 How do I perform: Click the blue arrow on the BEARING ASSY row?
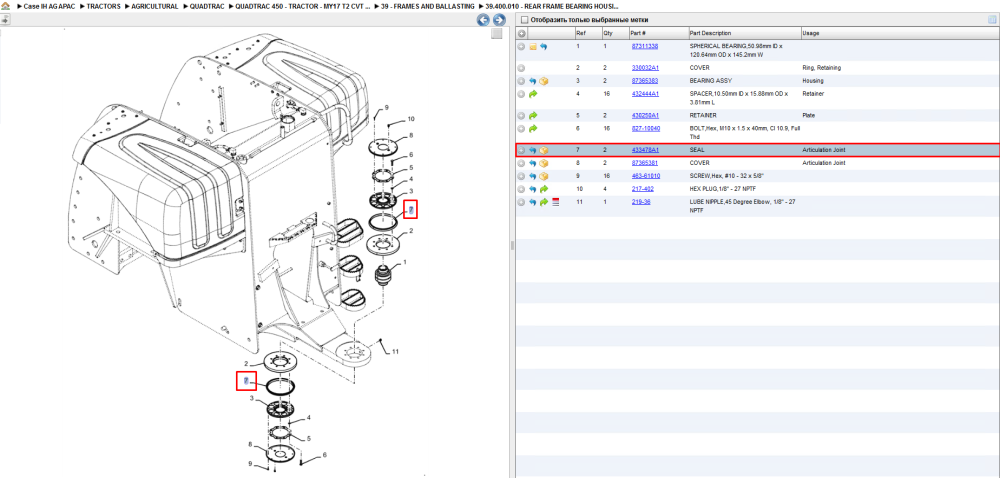coord(533,81)
